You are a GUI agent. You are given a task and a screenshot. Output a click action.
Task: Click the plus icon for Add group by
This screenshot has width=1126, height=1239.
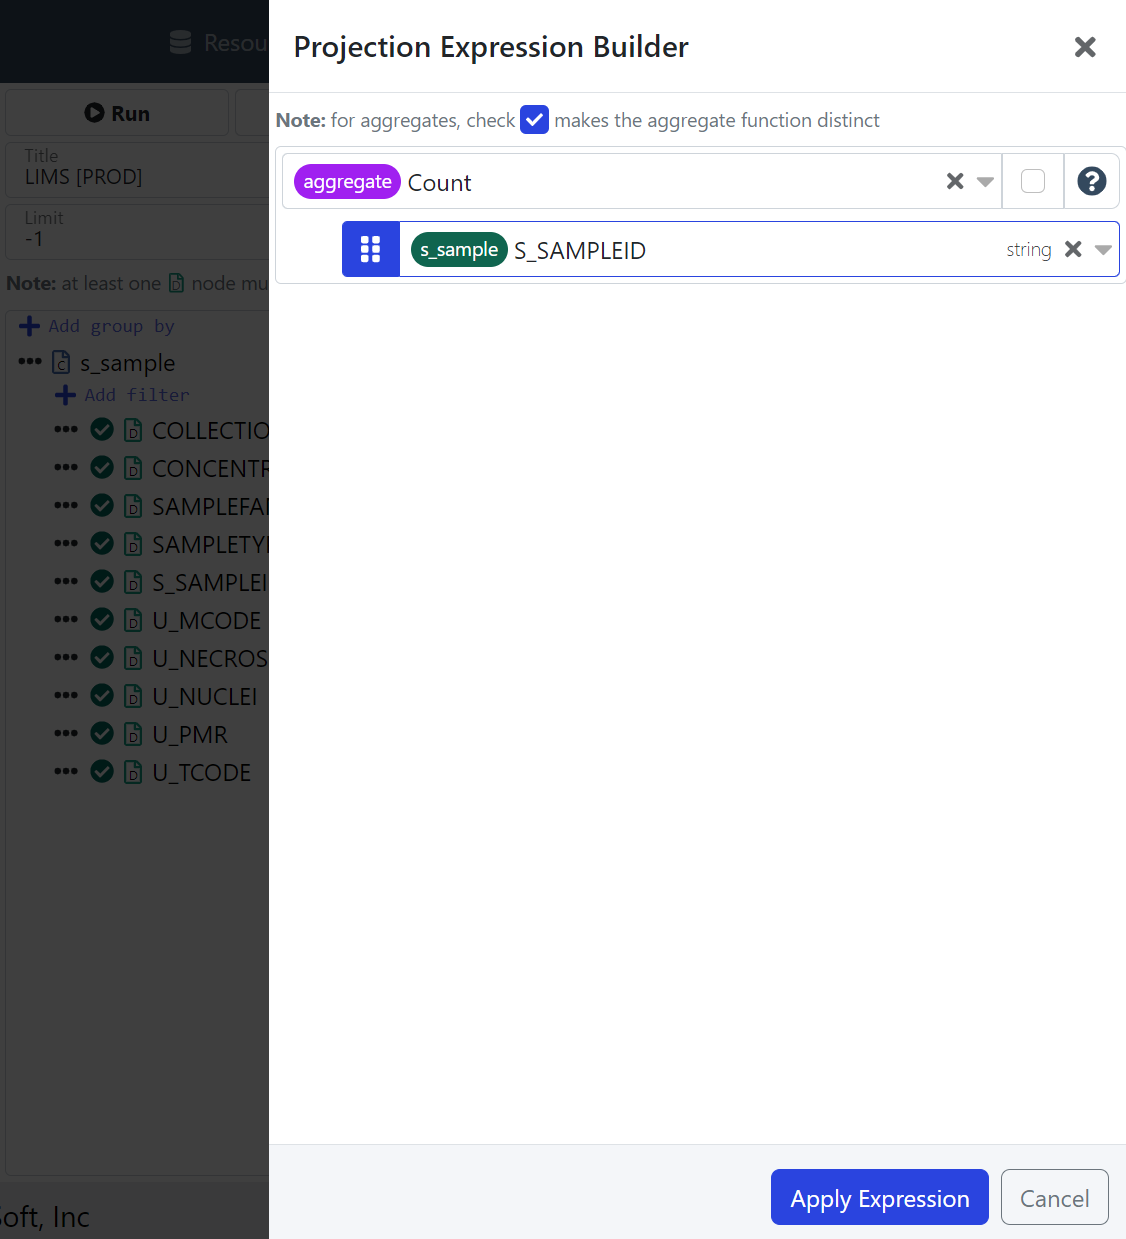point(30,326)
